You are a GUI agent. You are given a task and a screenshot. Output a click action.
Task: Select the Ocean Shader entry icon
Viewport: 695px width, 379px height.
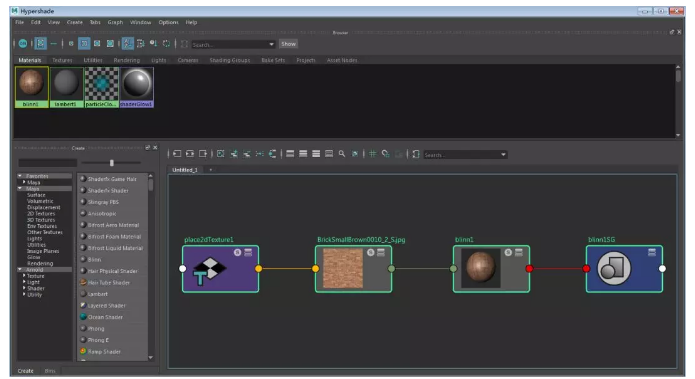[83, 316]
